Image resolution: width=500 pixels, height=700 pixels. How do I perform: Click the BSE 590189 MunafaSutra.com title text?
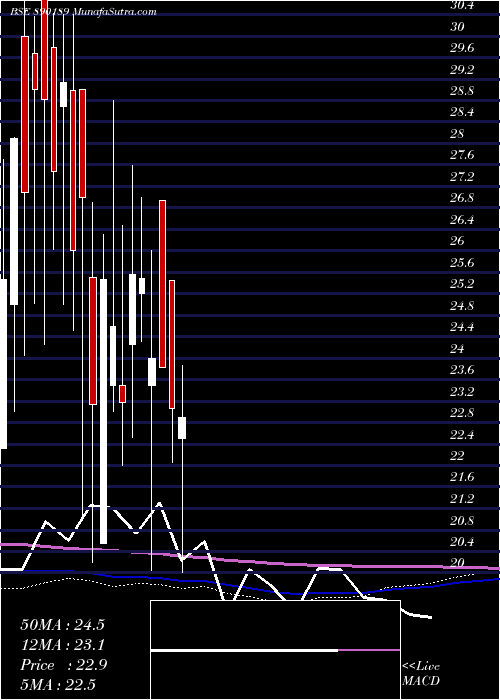coord(83,12)
